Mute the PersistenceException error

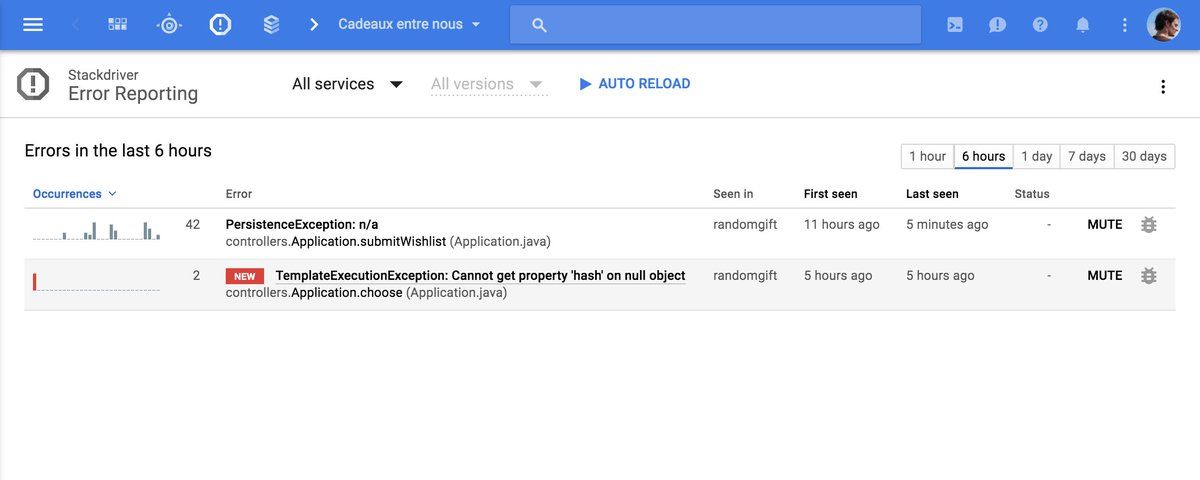pyautogui.click(x=1104, y=225)
